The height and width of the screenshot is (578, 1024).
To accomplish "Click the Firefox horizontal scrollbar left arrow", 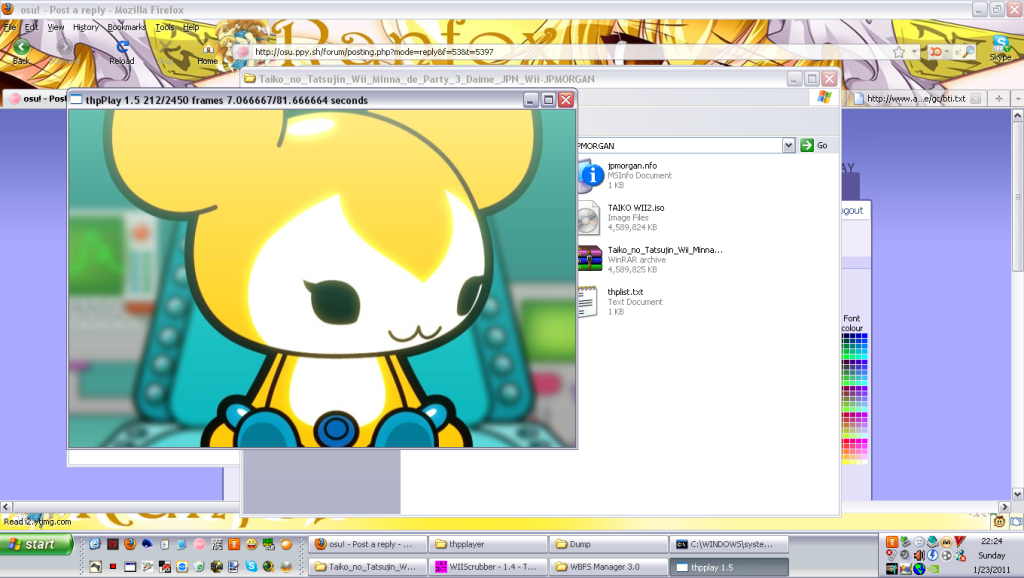I will coord(6,507).
